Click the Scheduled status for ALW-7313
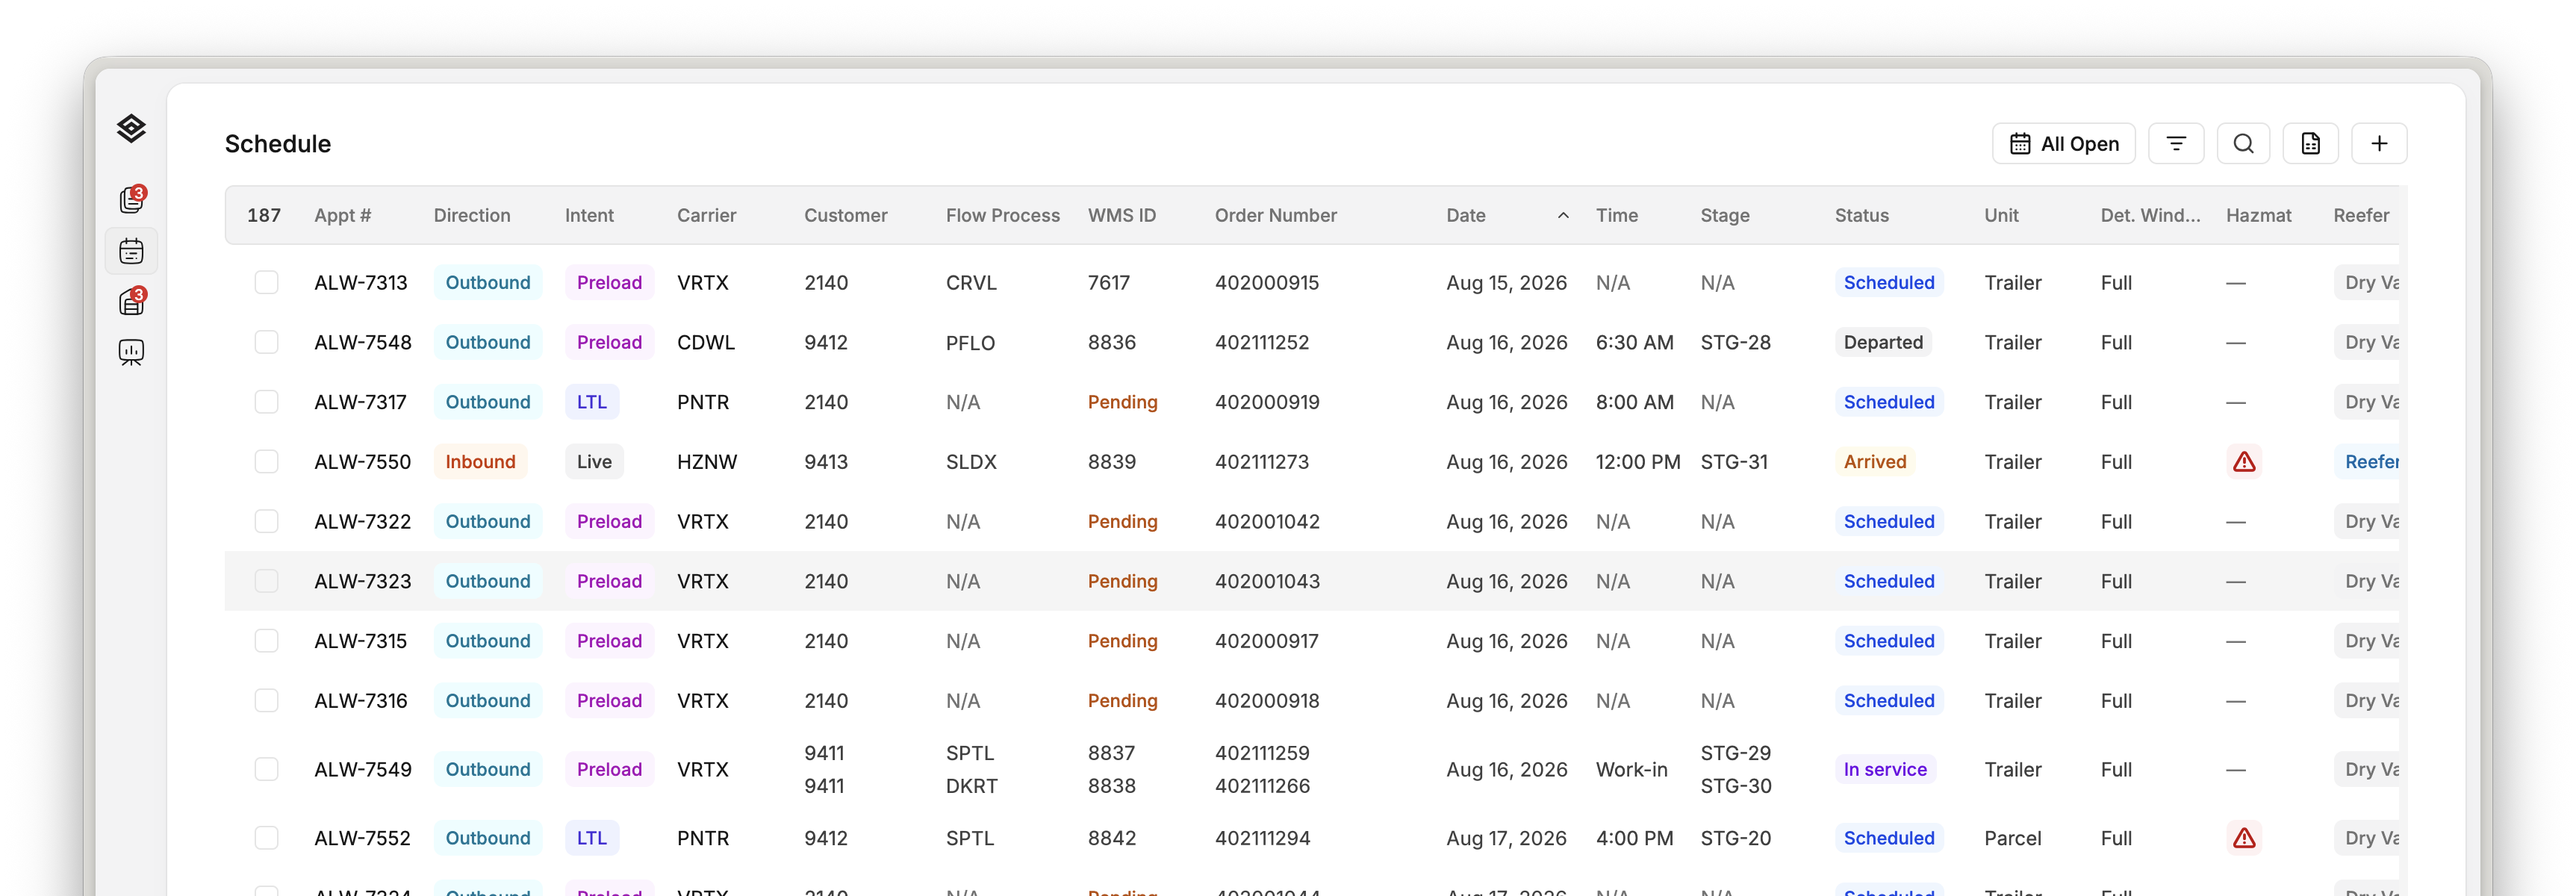Image resolution: width=2576 pixels, height=896 pixels. click(1889, 282)
